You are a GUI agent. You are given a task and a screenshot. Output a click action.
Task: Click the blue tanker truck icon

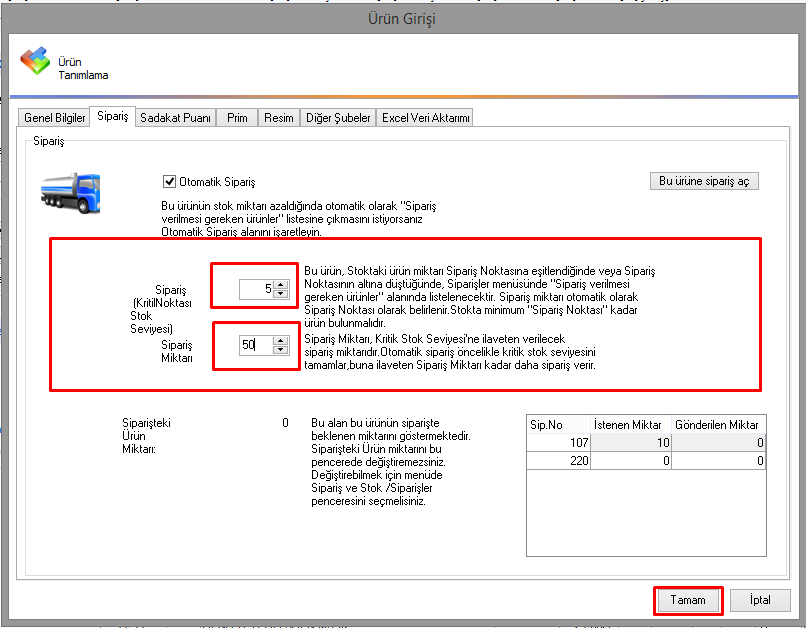coord(70,191)
